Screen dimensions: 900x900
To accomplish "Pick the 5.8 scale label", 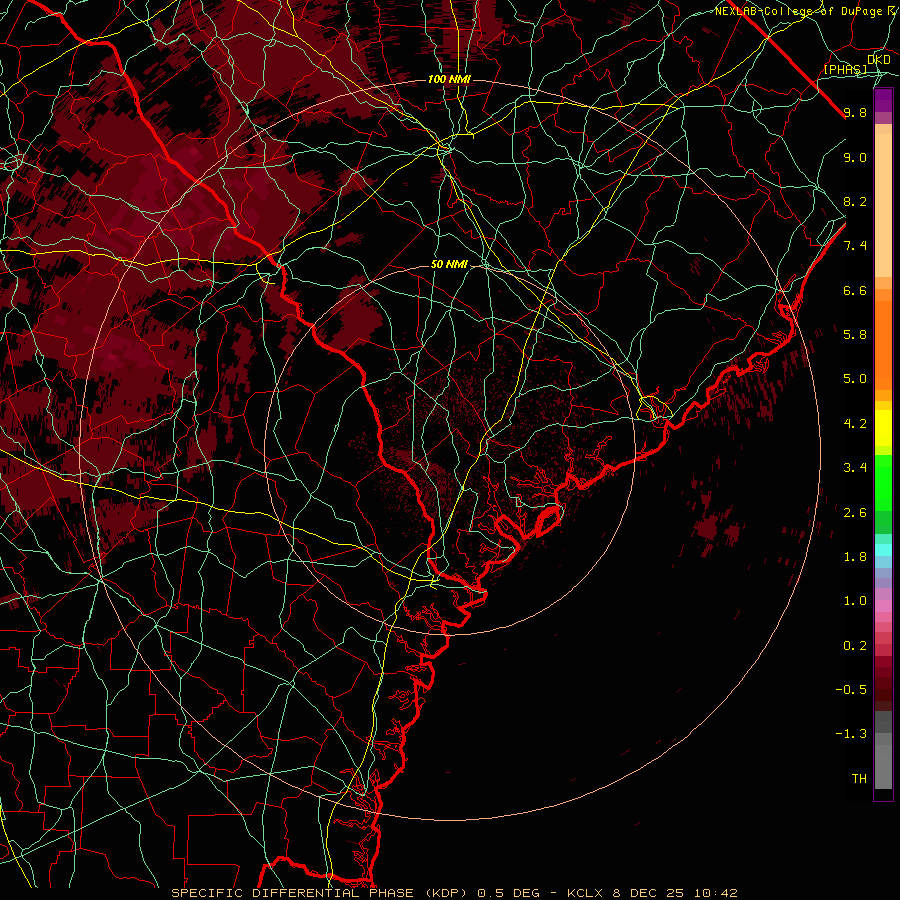I will point(855,335).
